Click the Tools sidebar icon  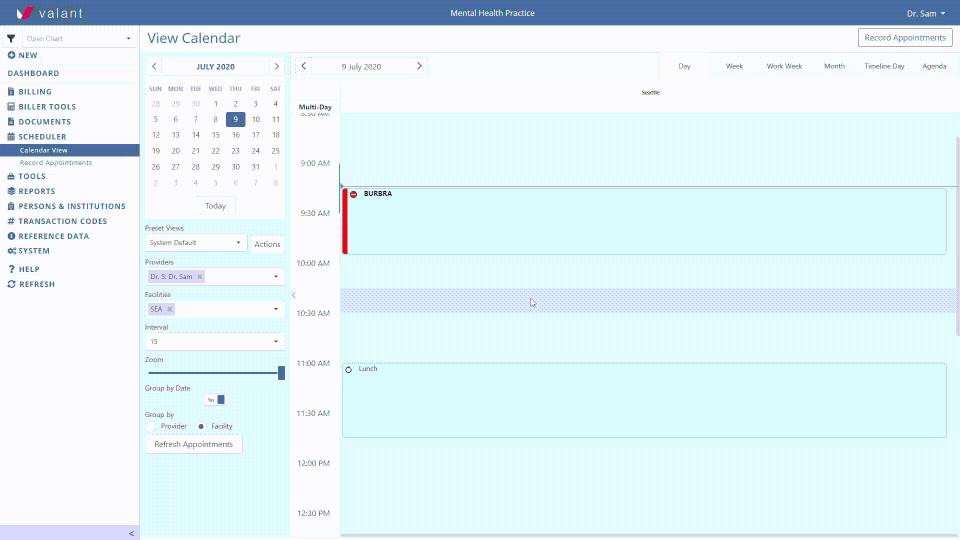tap(11, 176)
